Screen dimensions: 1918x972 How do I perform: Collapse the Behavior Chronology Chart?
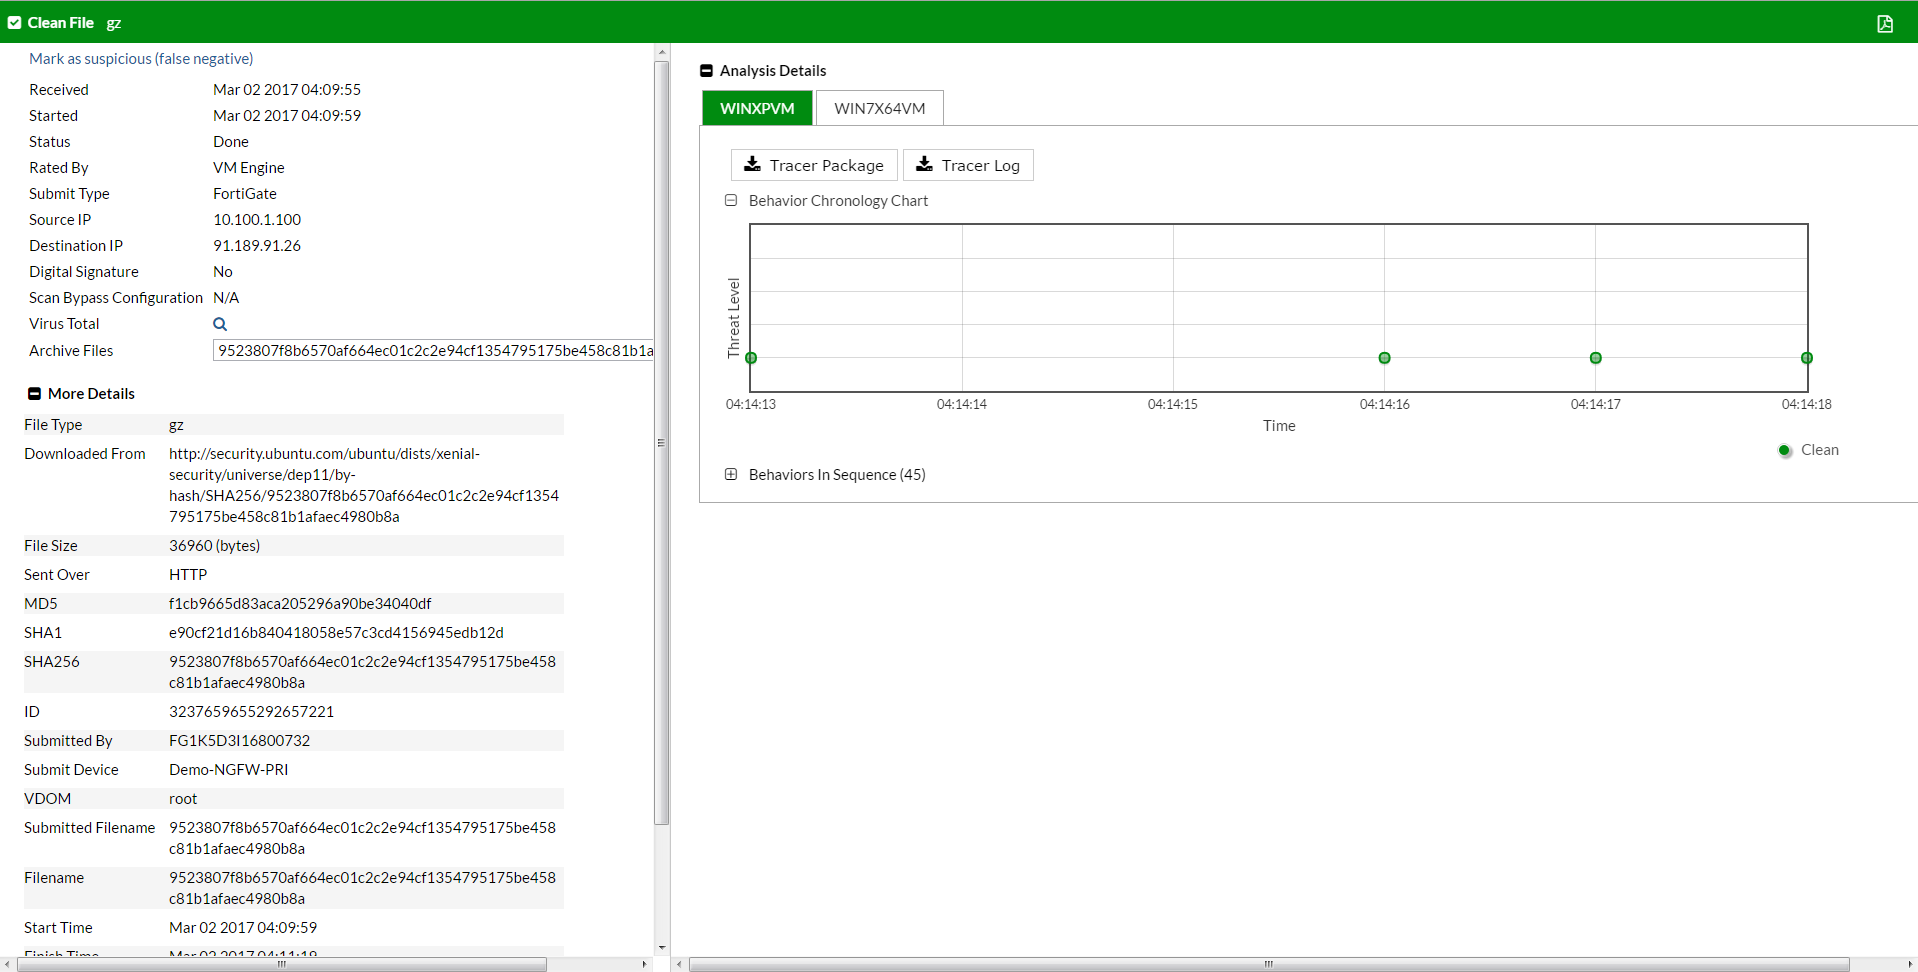pos(731,201)
